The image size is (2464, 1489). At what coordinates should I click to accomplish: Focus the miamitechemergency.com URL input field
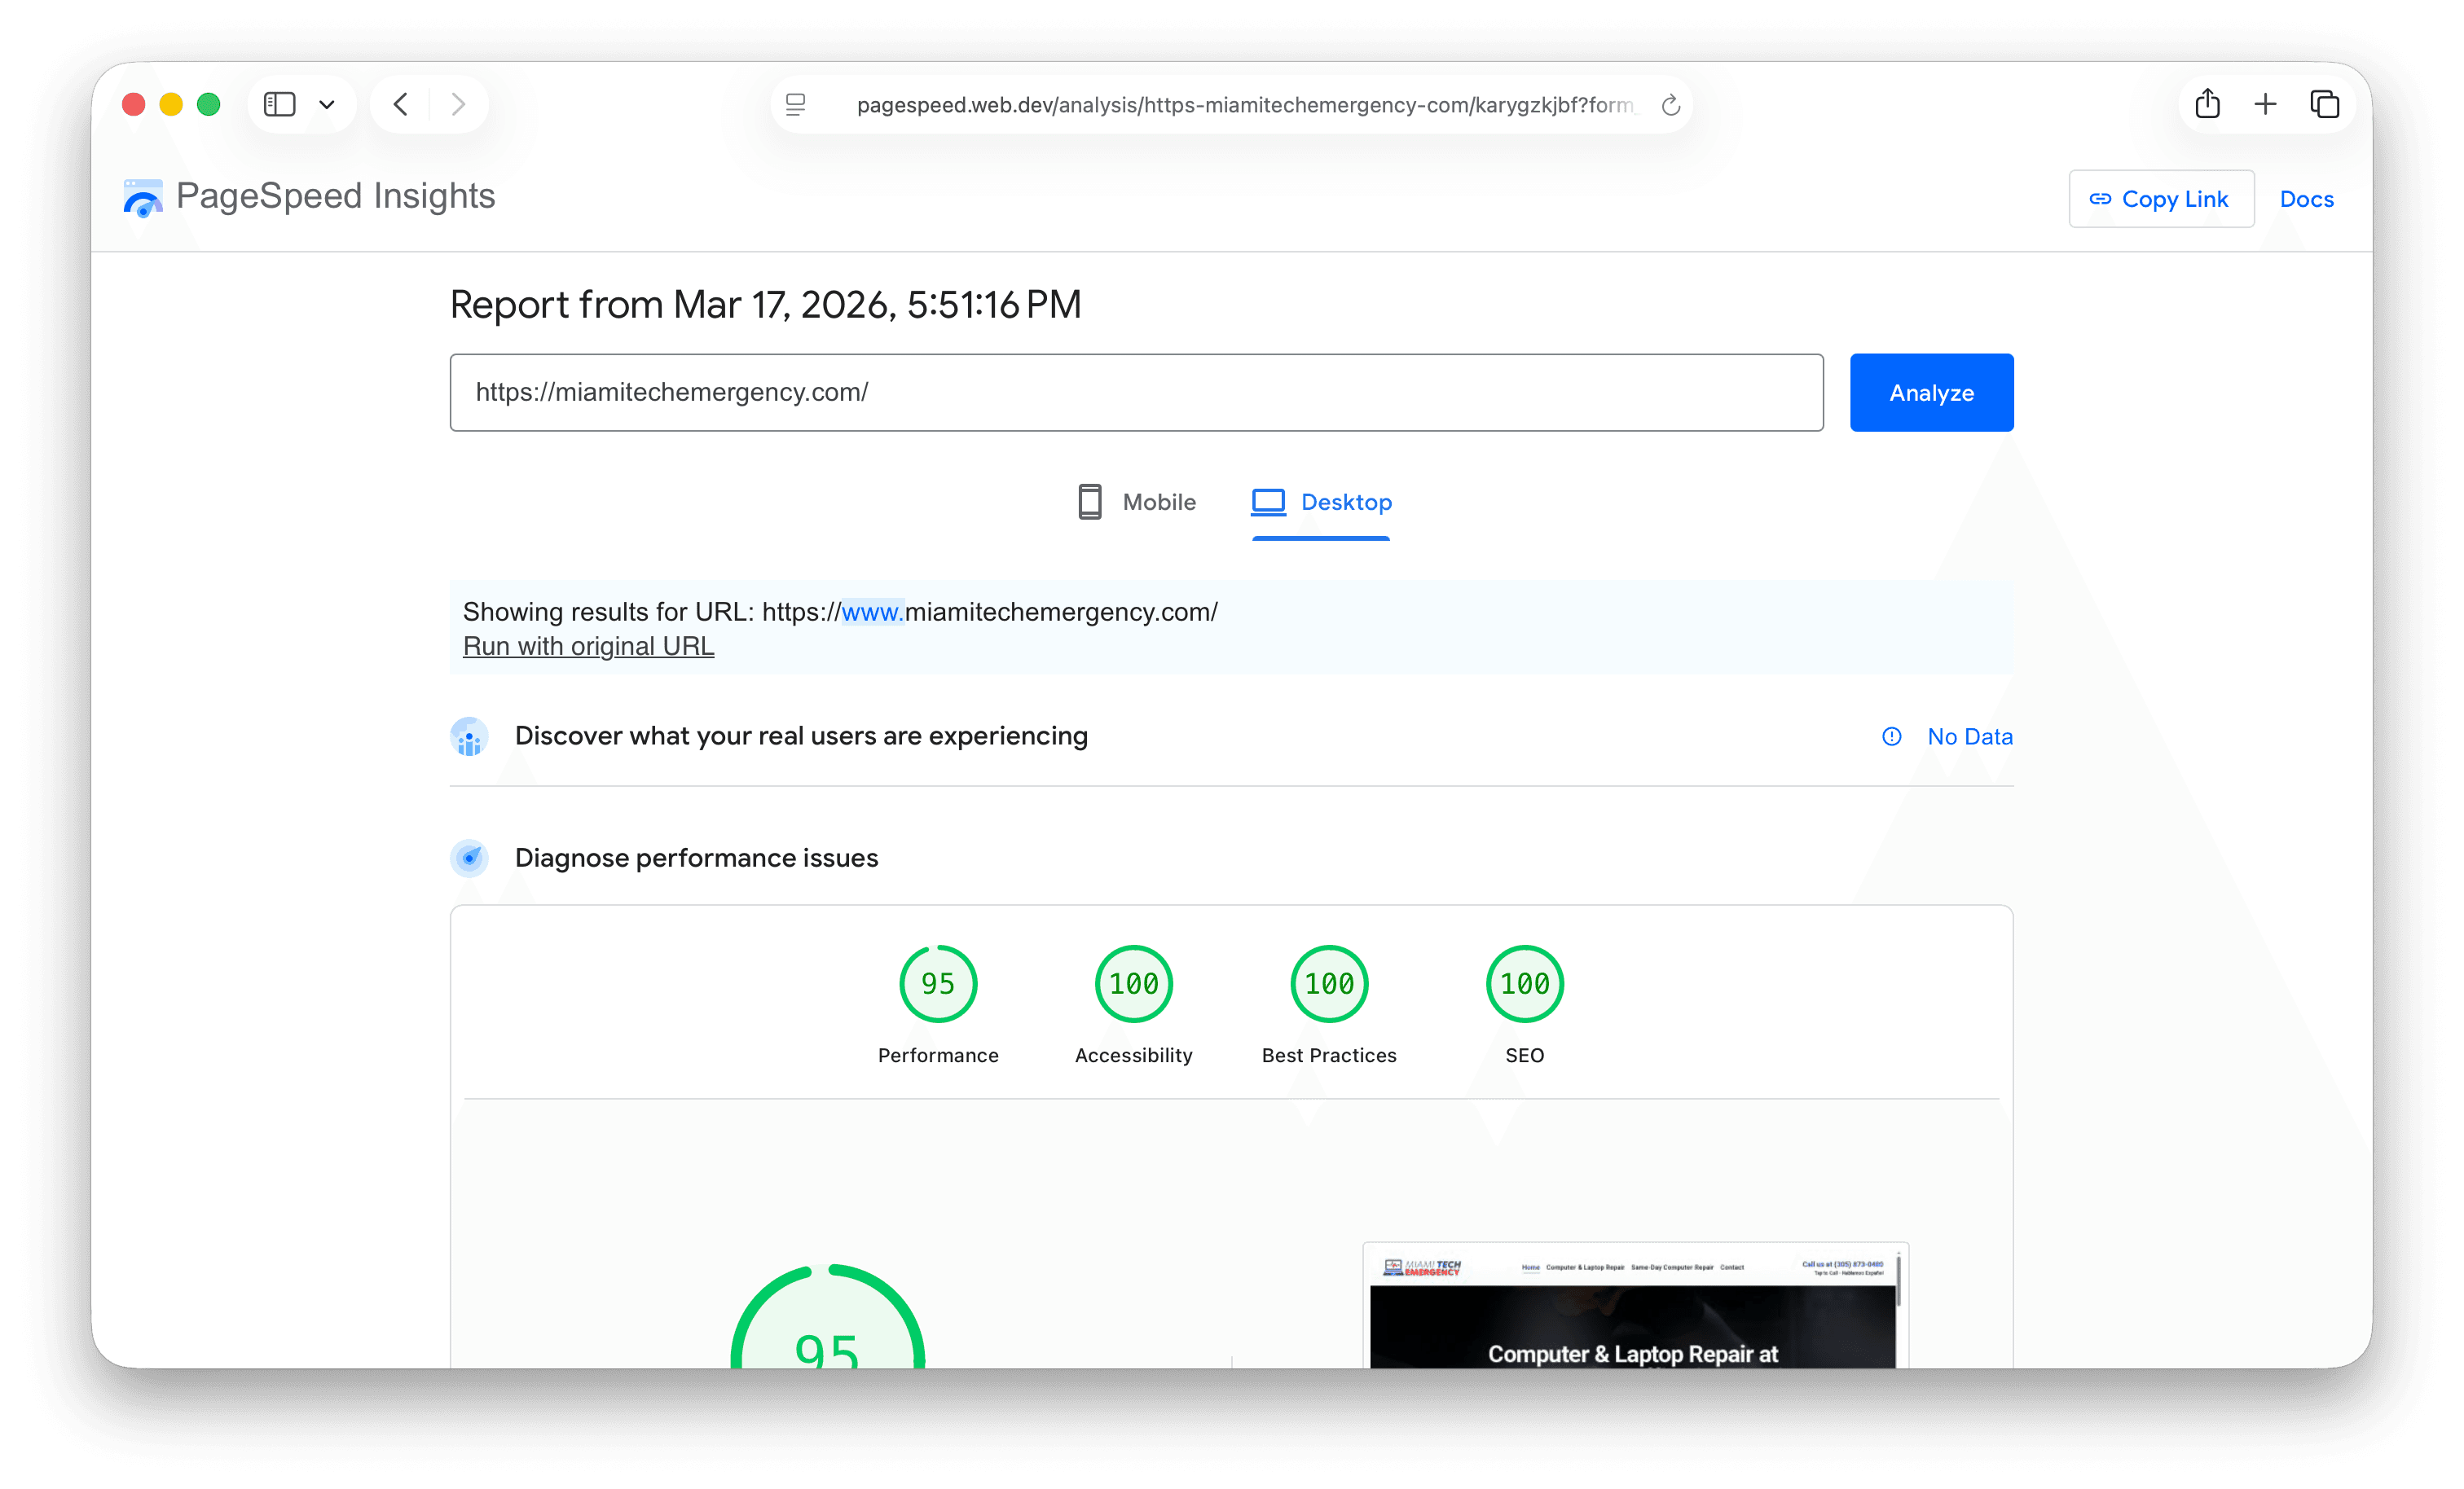point(1136,392)
